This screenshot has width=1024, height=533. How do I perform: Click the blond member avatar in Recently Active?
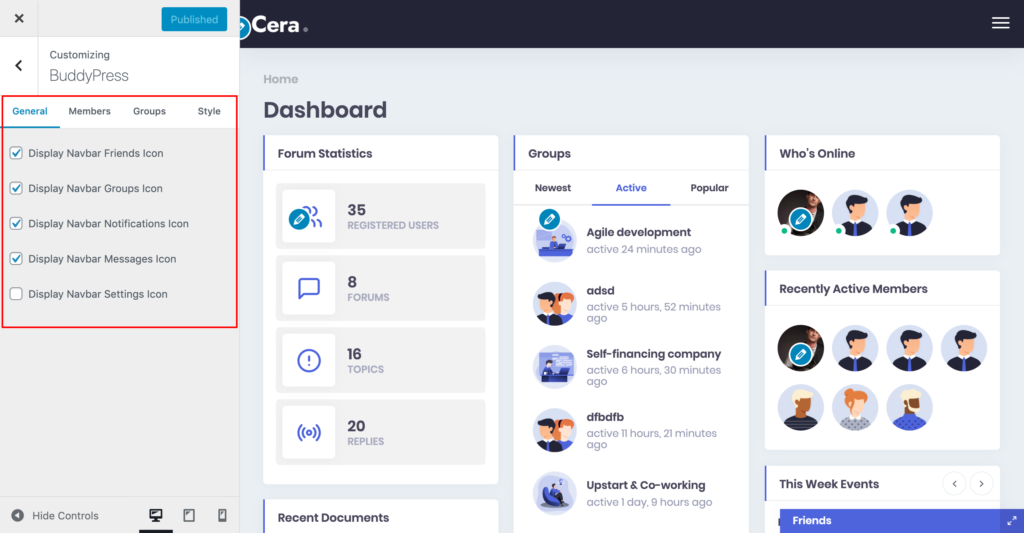click(x=800, y=408)
